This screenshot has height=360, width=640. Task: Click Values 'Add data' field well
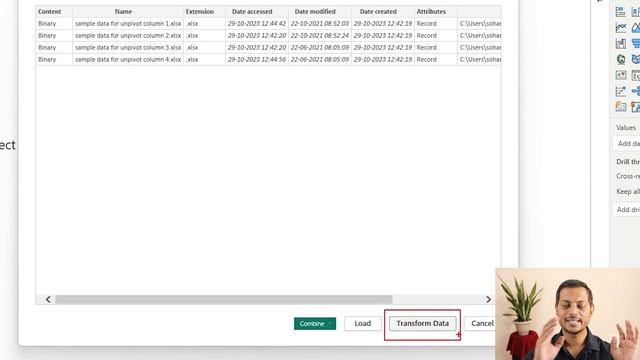(627, 144)
